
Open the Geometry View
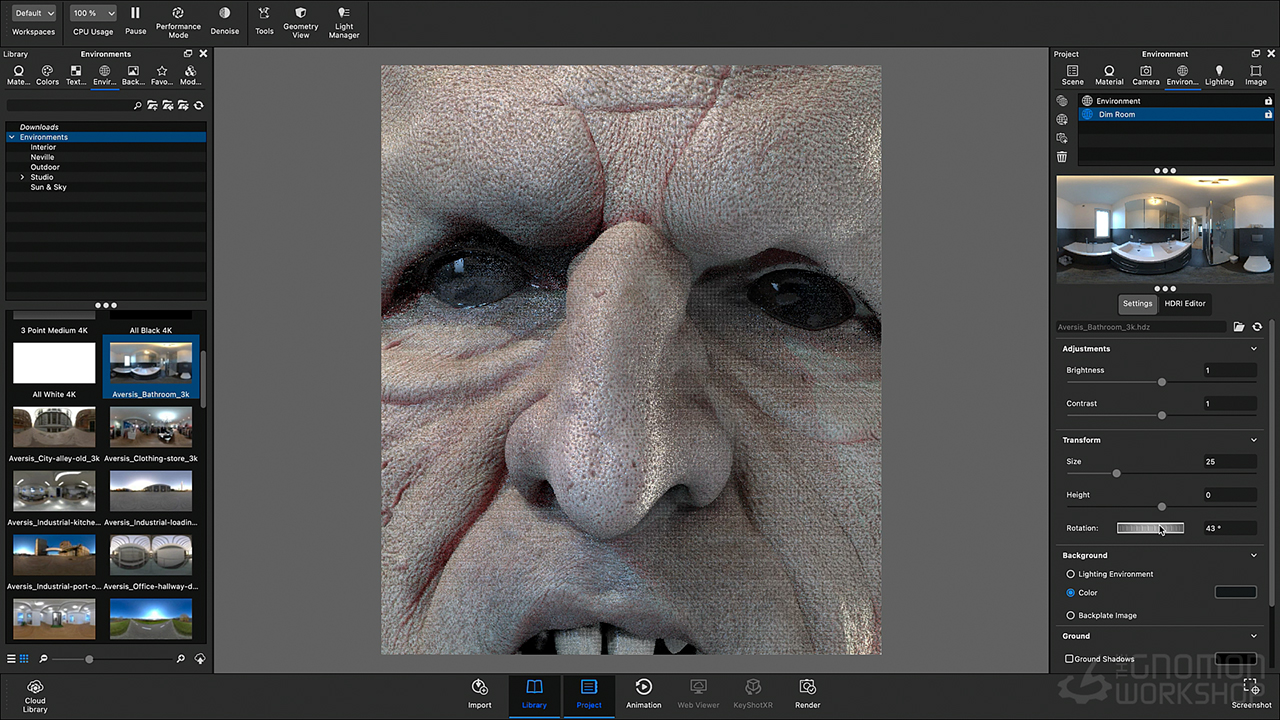[x=300, y=14]
